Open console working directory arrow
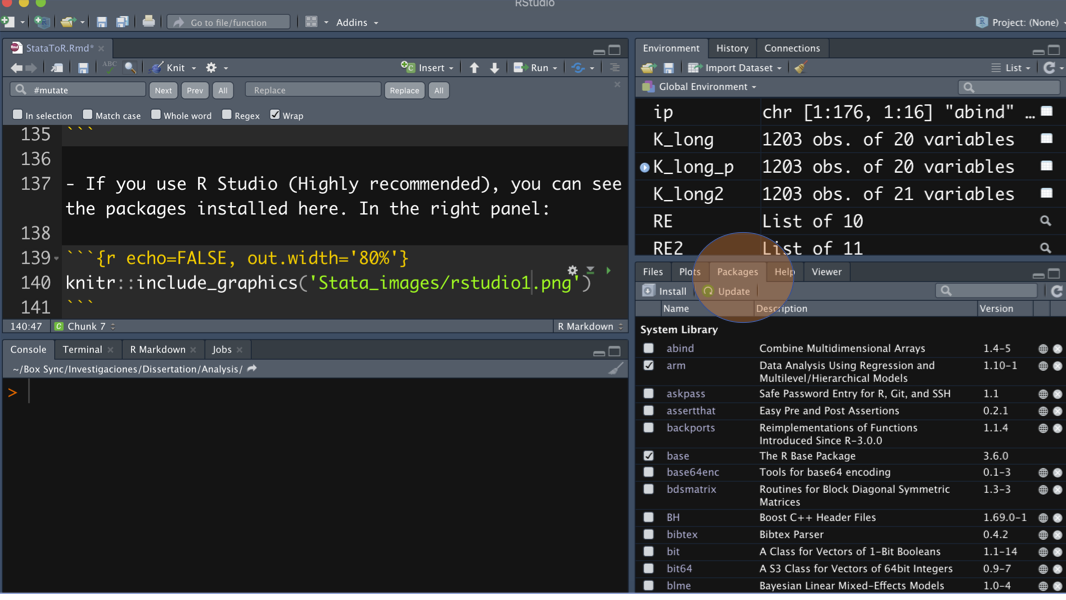 (x=252, y=369)
